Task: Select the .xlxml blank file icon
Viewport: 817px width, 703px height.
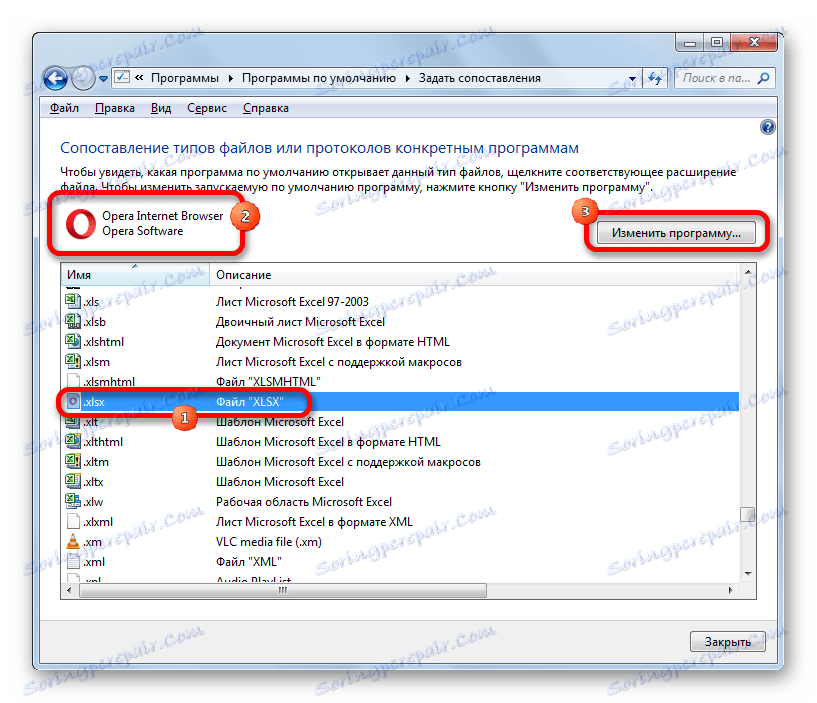Action: coord(73,521)
